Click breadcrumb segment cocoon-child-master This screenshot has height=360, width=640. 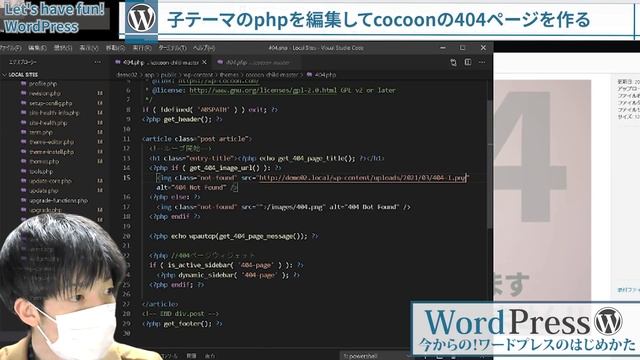272,75
